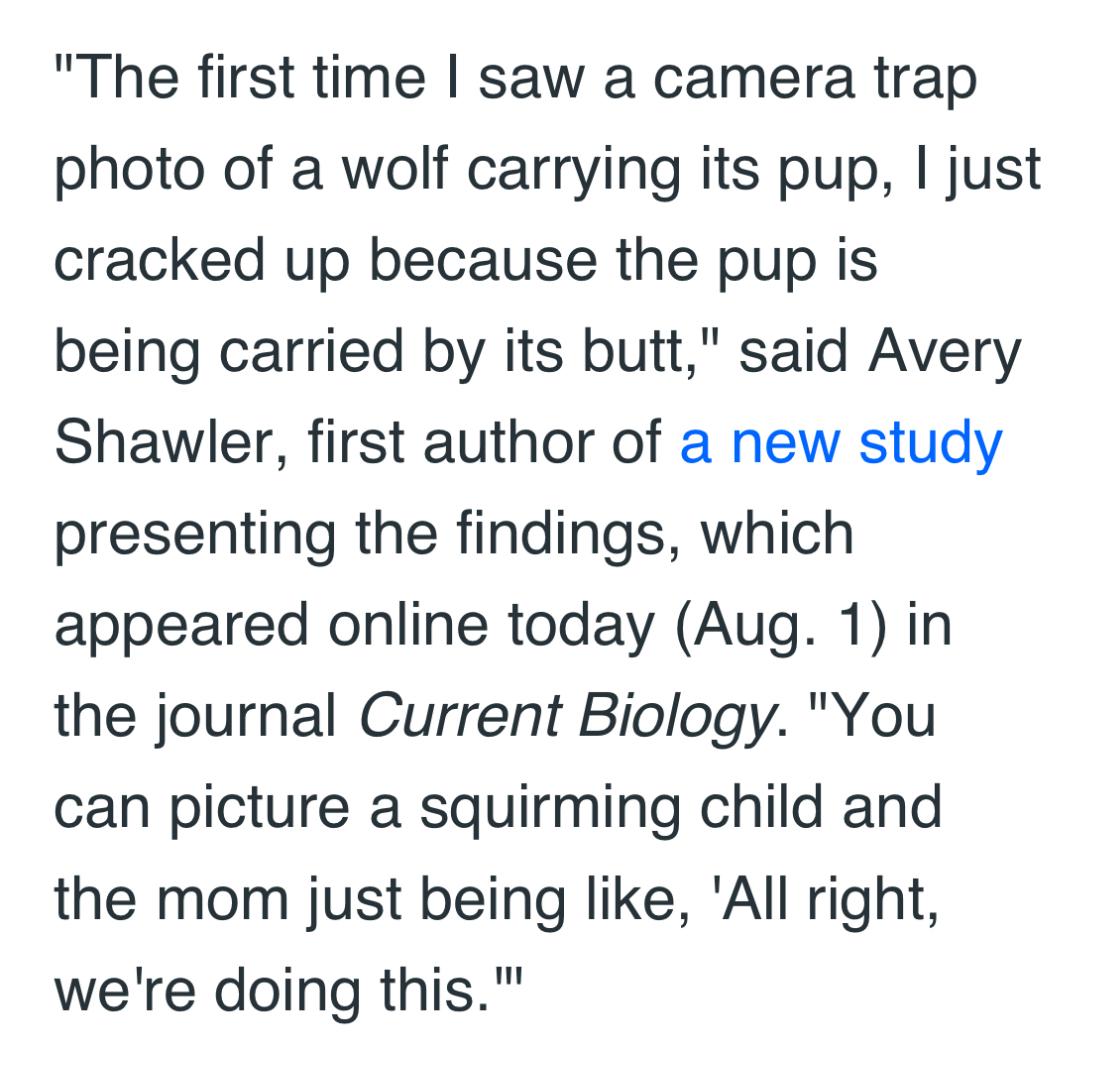This screenshot has width=1105, height=1065.
Task: Click the word 'carrying' in the second line
Action: [x=574, y=171]
